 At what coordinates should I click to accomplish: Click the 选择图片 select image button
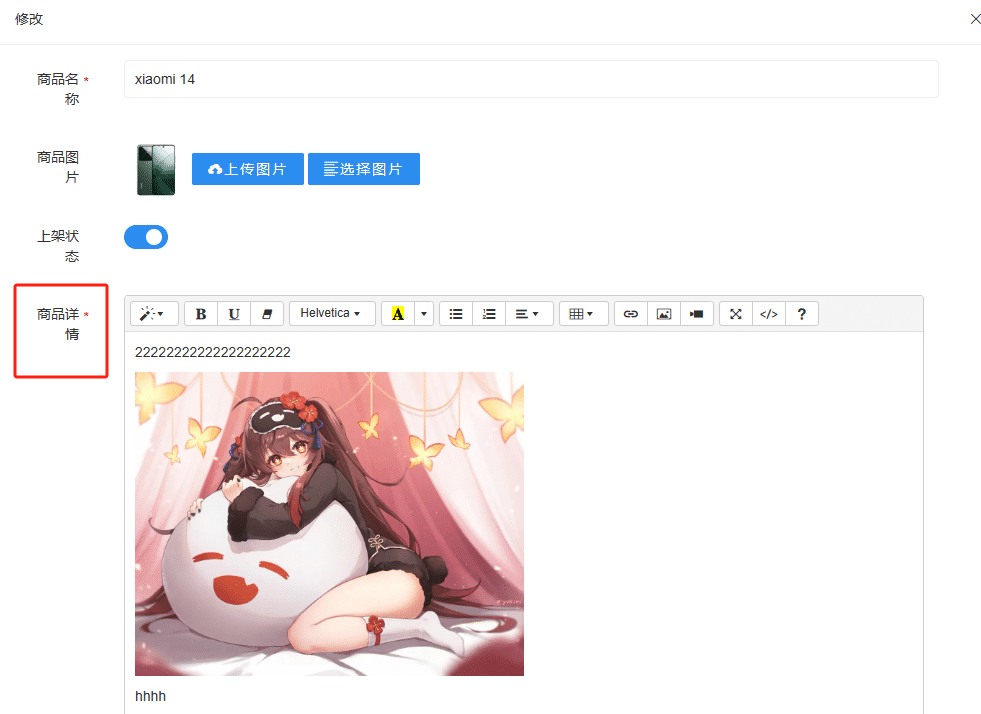364,169
